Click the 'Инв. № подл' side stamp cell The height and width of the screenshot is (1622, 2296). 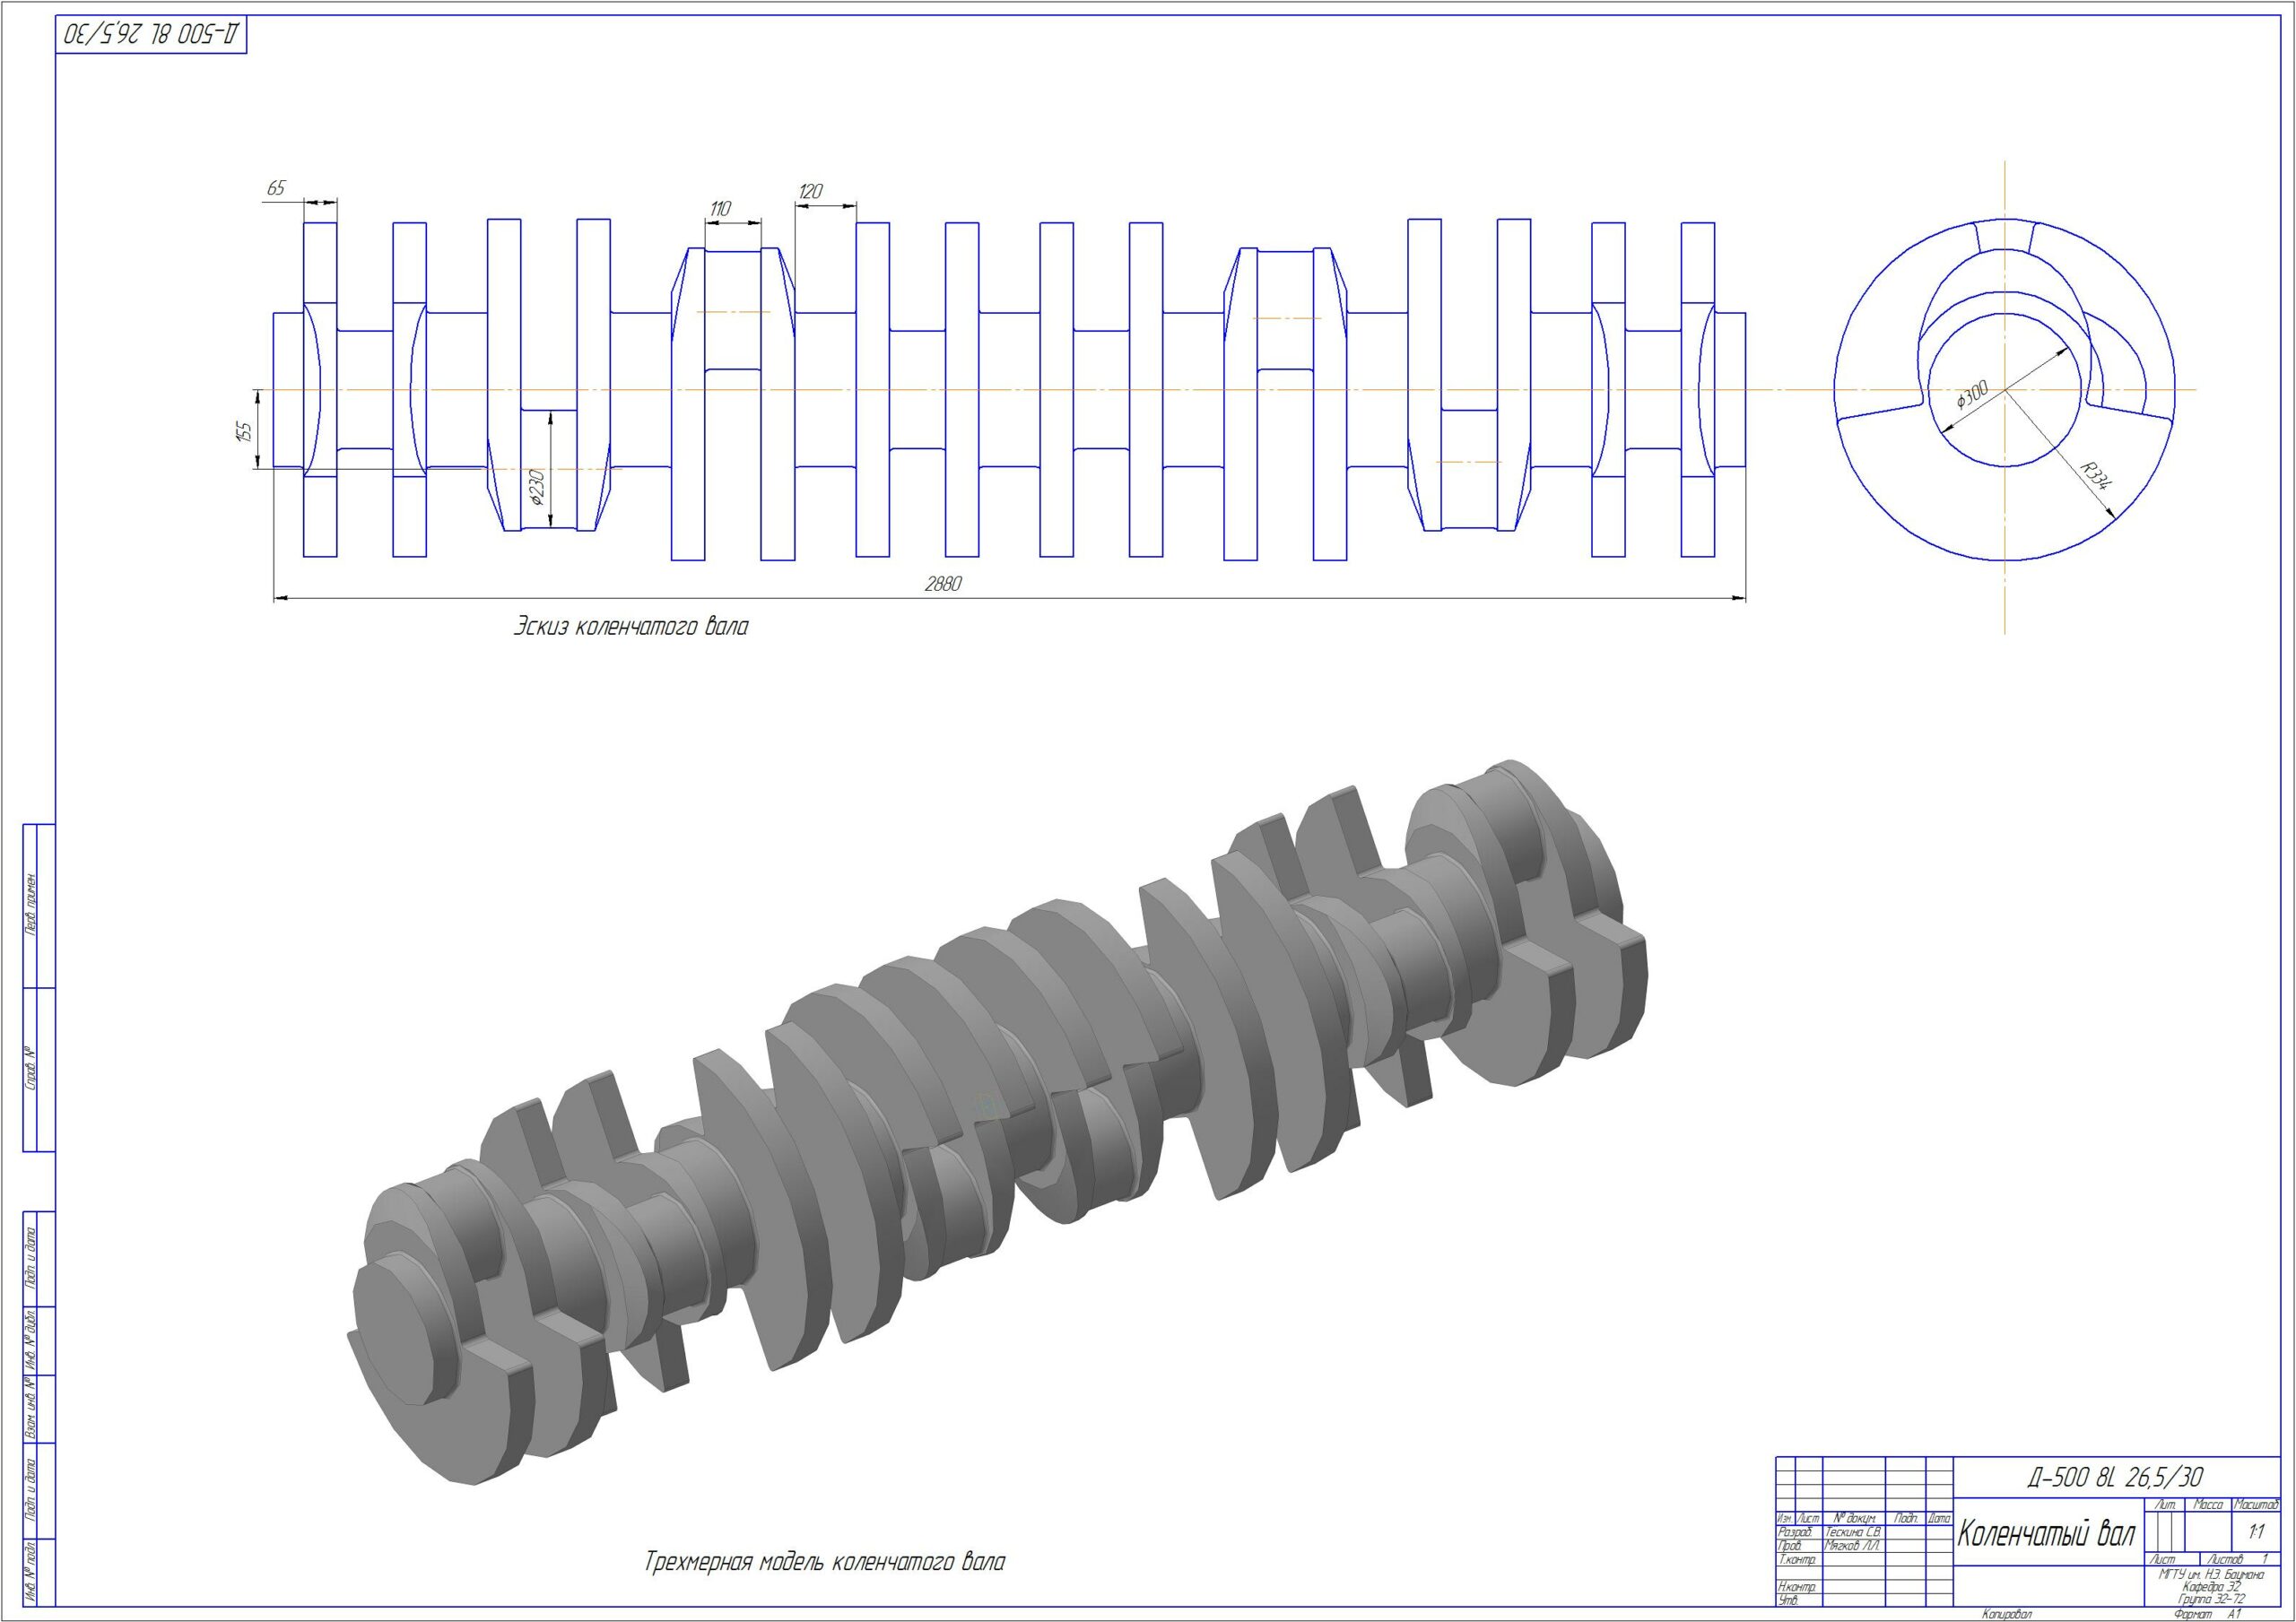coord(30,1572)
